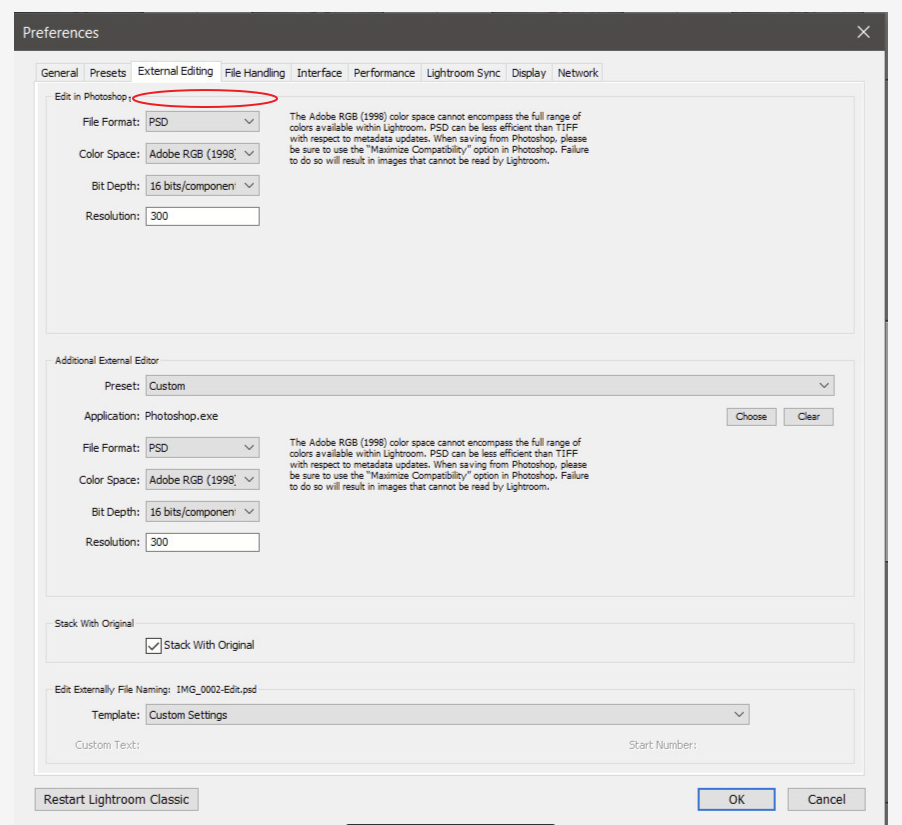Switch to the General tab

tap(59, 72)
